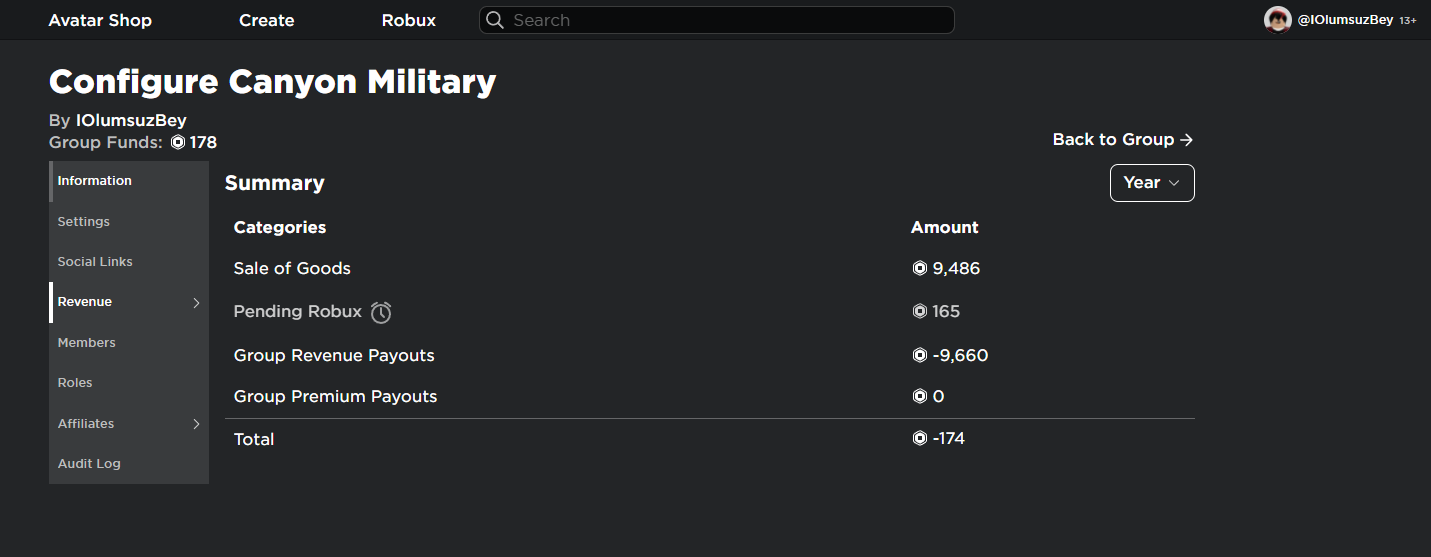Click the Robux icon next to 9,486
Image resolution: width=1431 pixels, height=557 pixels.
tap(920, 268)
